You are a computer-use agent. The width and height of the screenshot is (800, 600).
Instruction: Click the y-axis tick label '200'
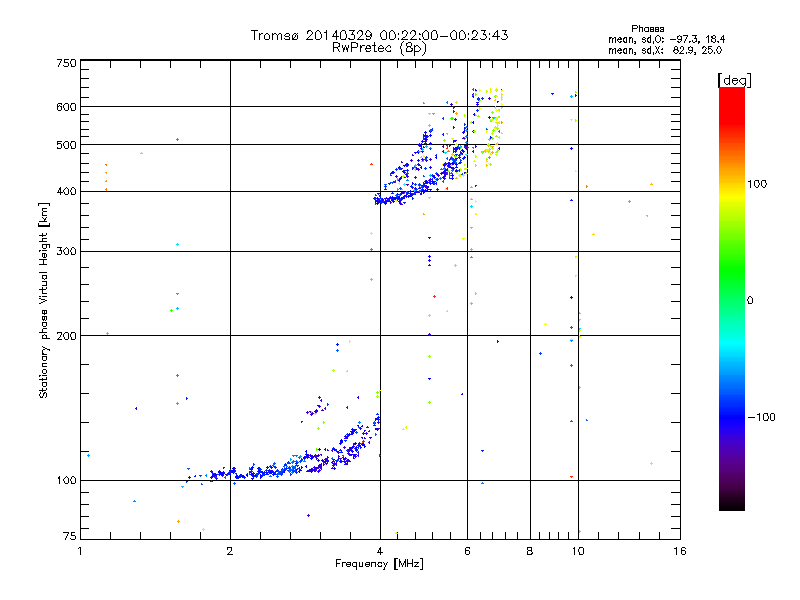point(66,336)
